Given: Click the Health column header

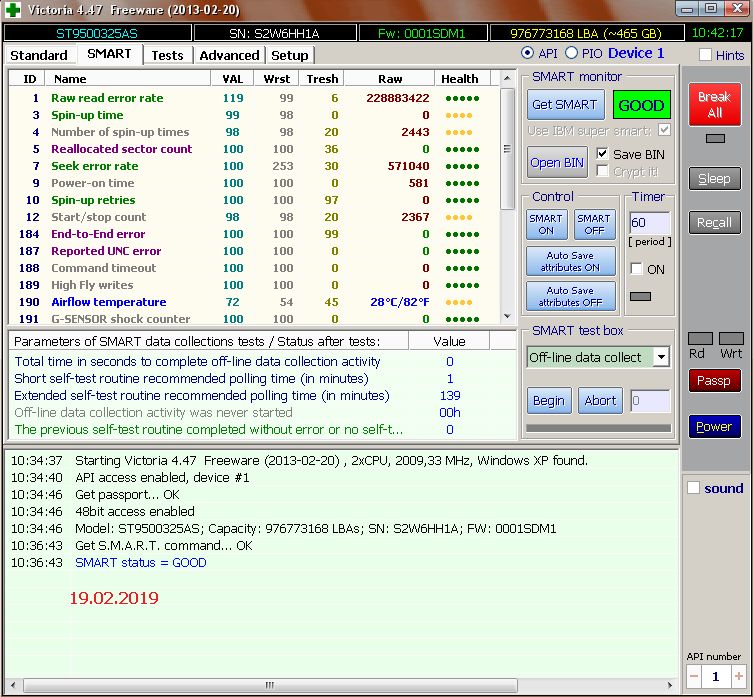Looking at the screenshot, I should pyautogui.click(x=460, y=79).
